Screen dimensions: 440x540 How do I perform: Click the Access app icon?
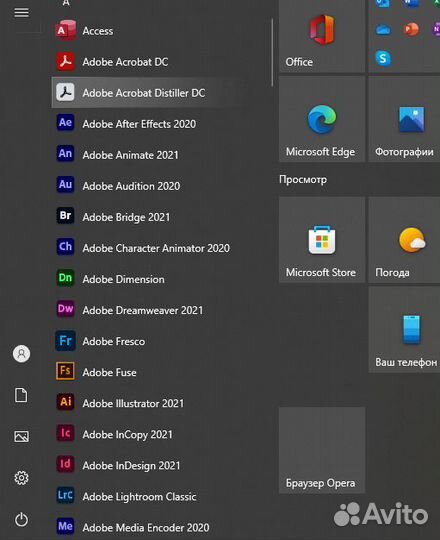(x=65, y=31)
